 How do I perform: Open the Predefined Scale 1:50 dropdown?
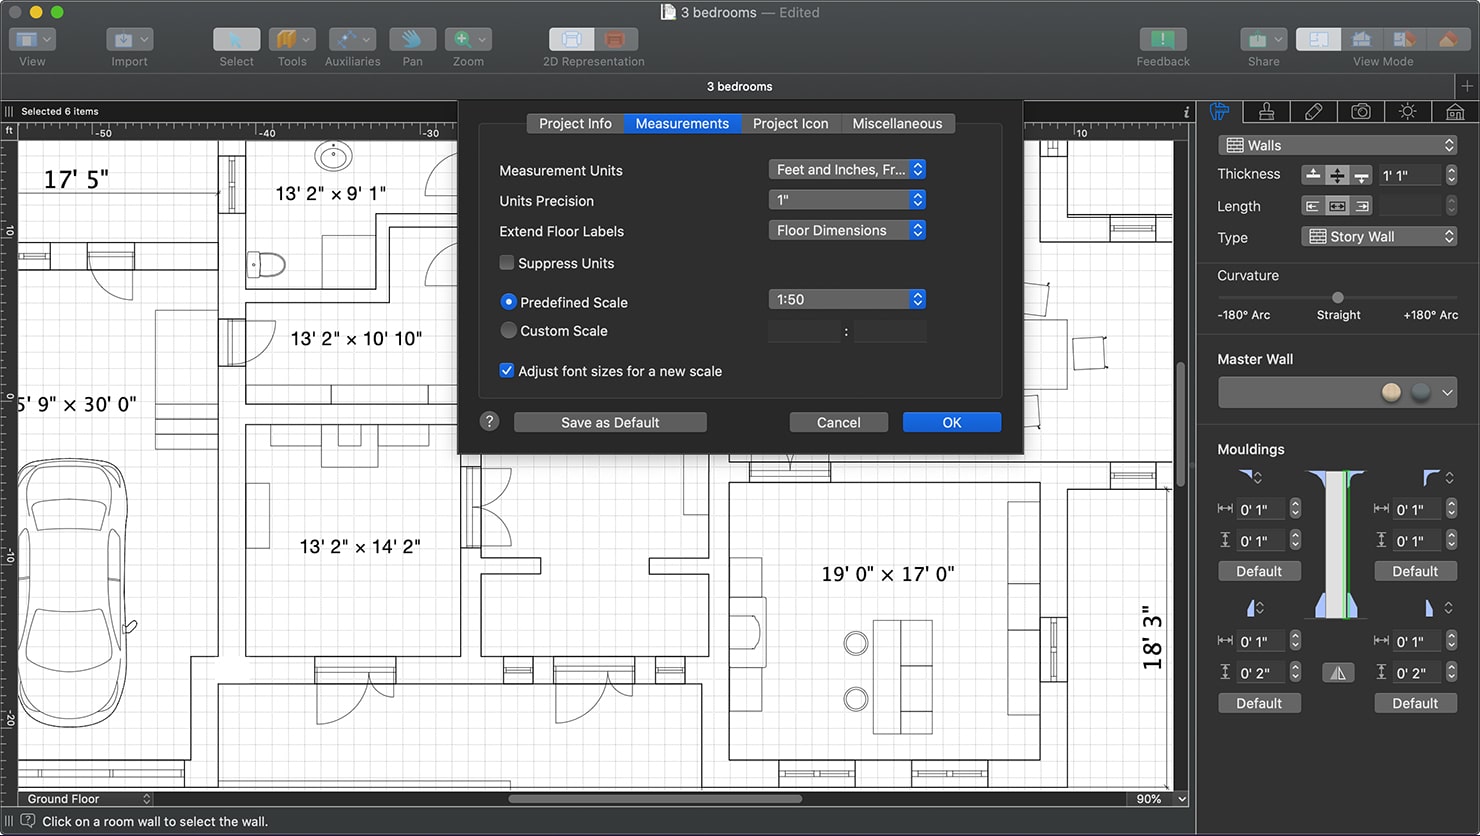point(846,298)
